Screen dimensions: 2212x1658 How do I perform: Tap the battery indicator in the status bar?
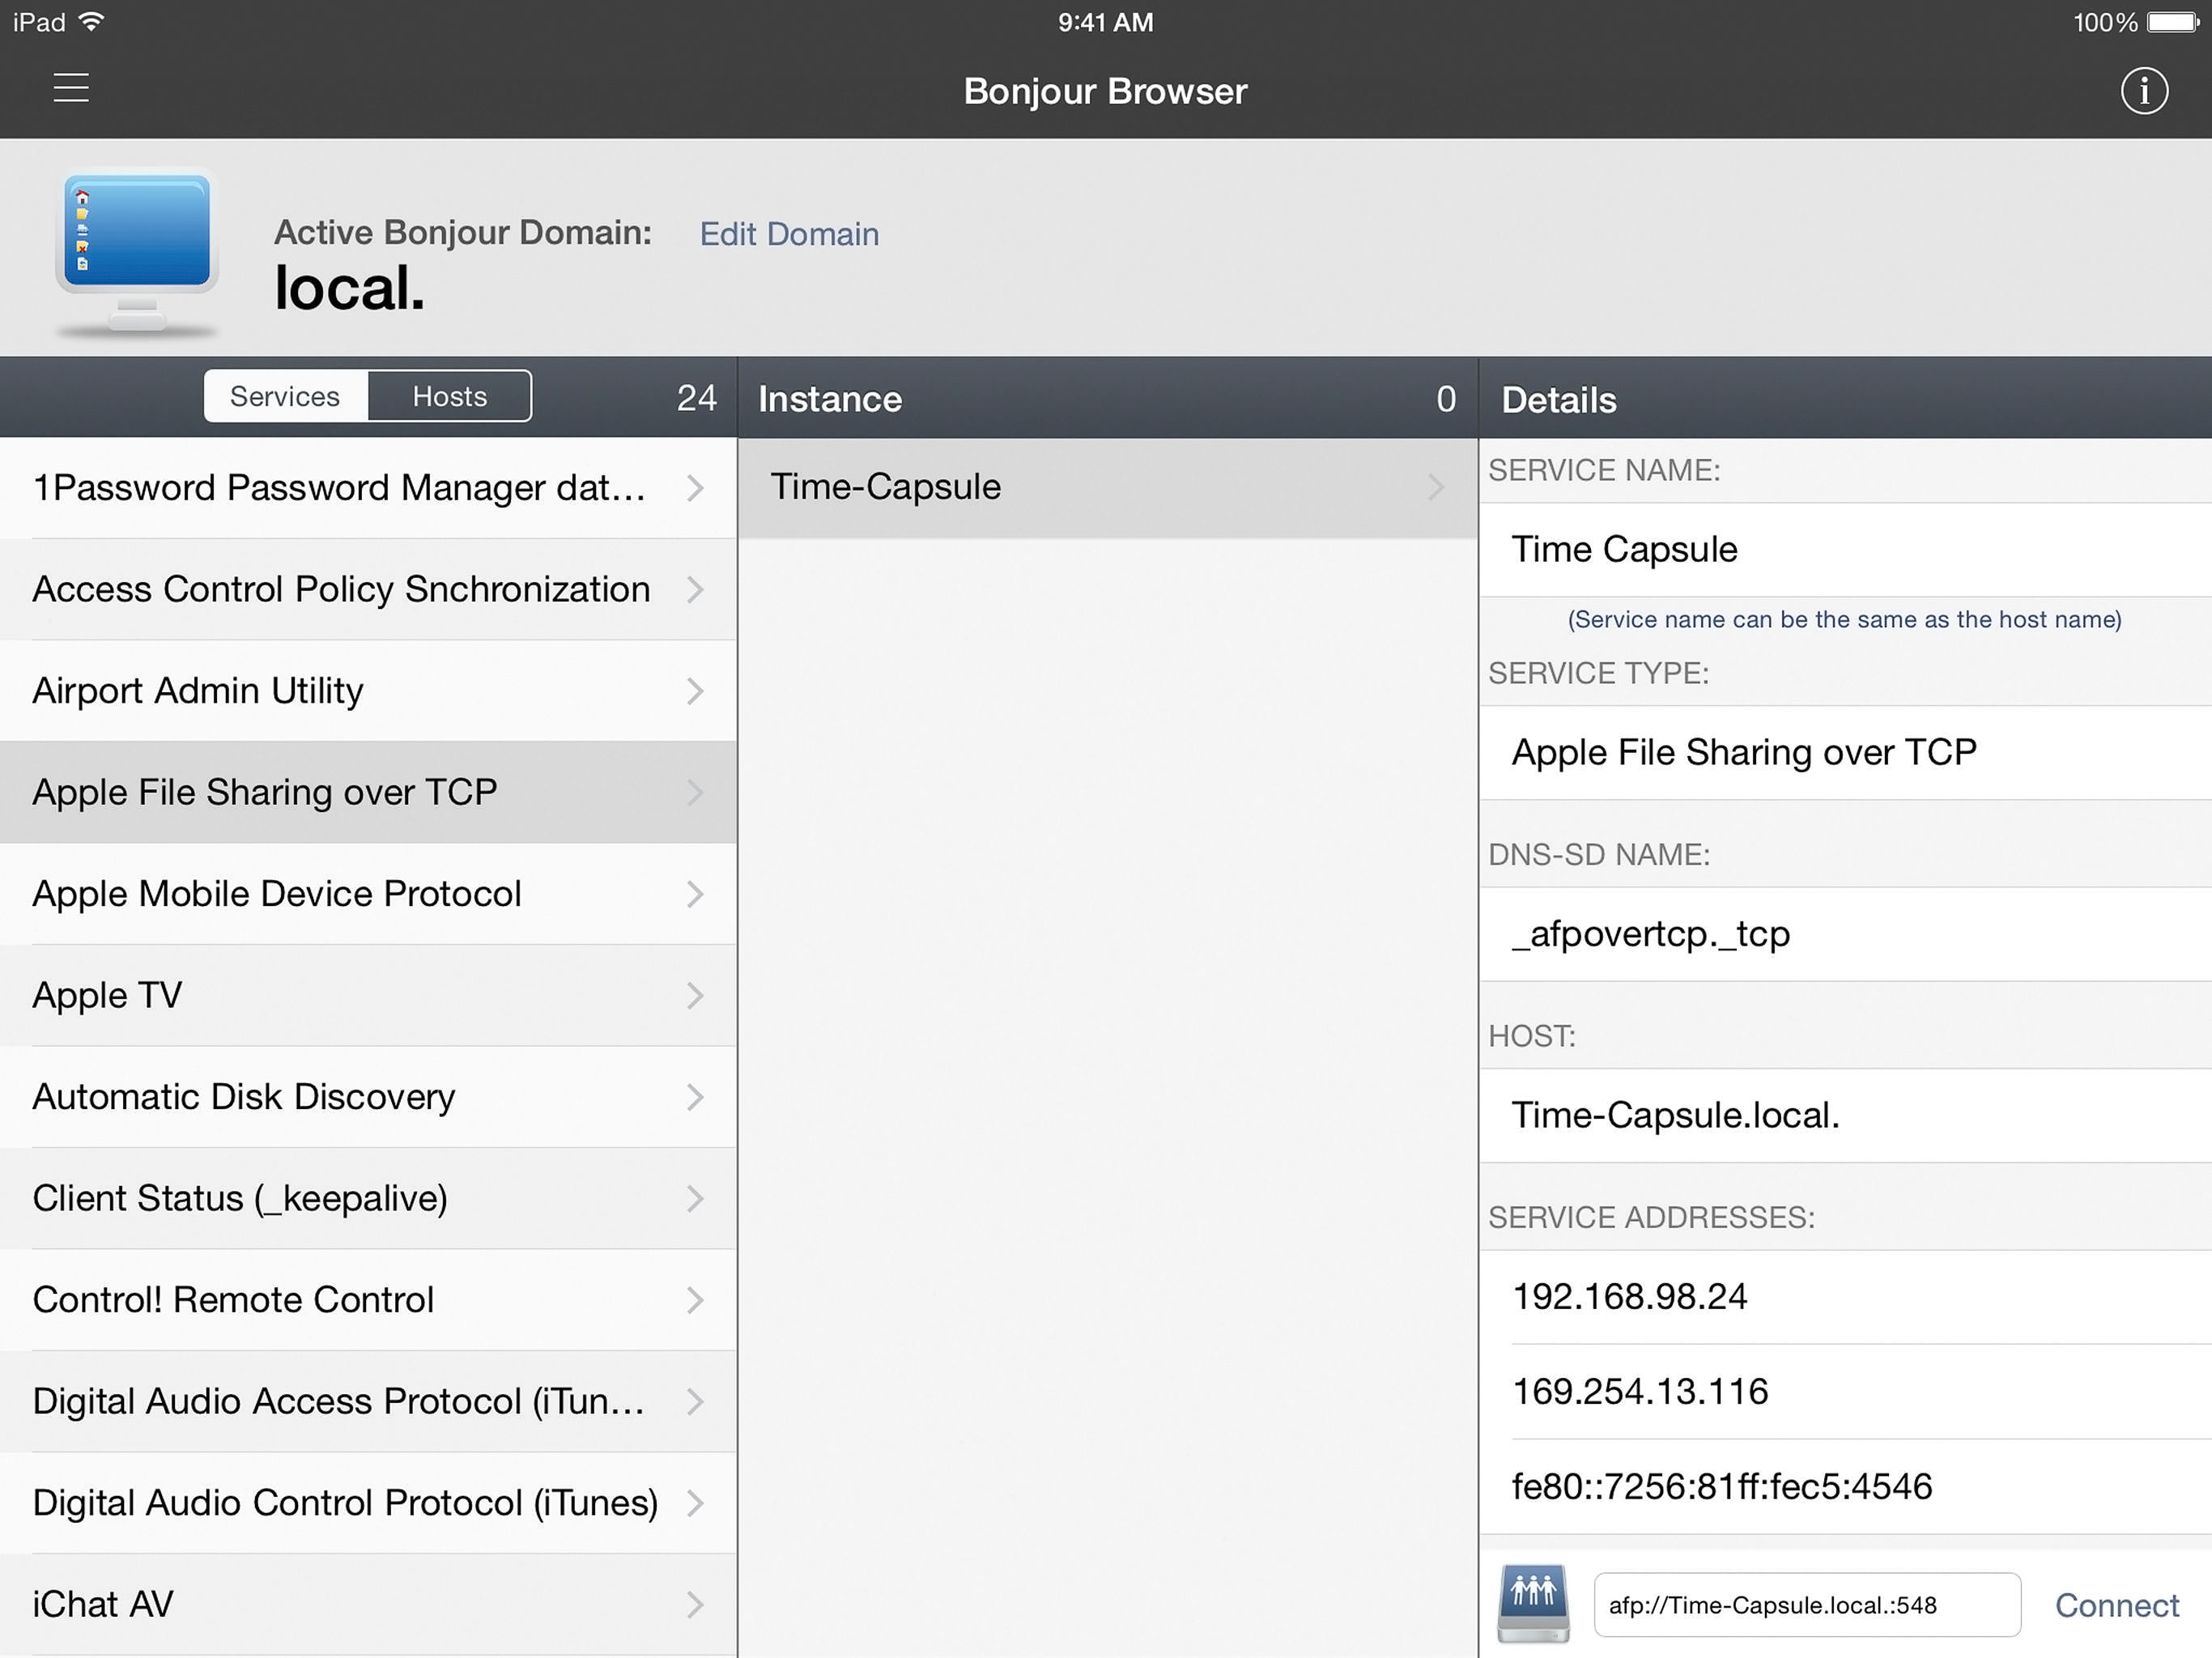coord(2171,22)
